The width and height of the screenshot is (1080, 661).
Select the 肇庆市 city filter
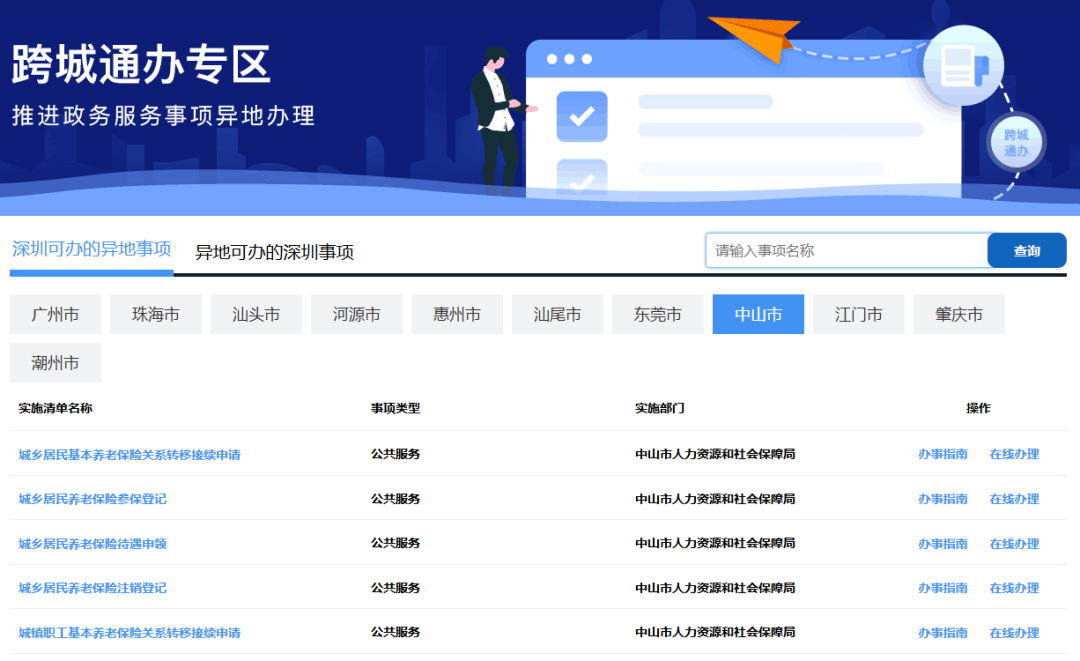(958, 314)
